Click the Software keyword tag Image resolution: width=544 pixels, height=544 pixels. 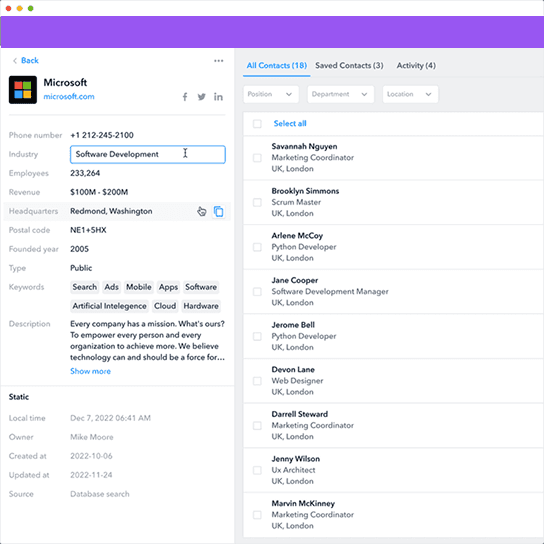(201, 287)
